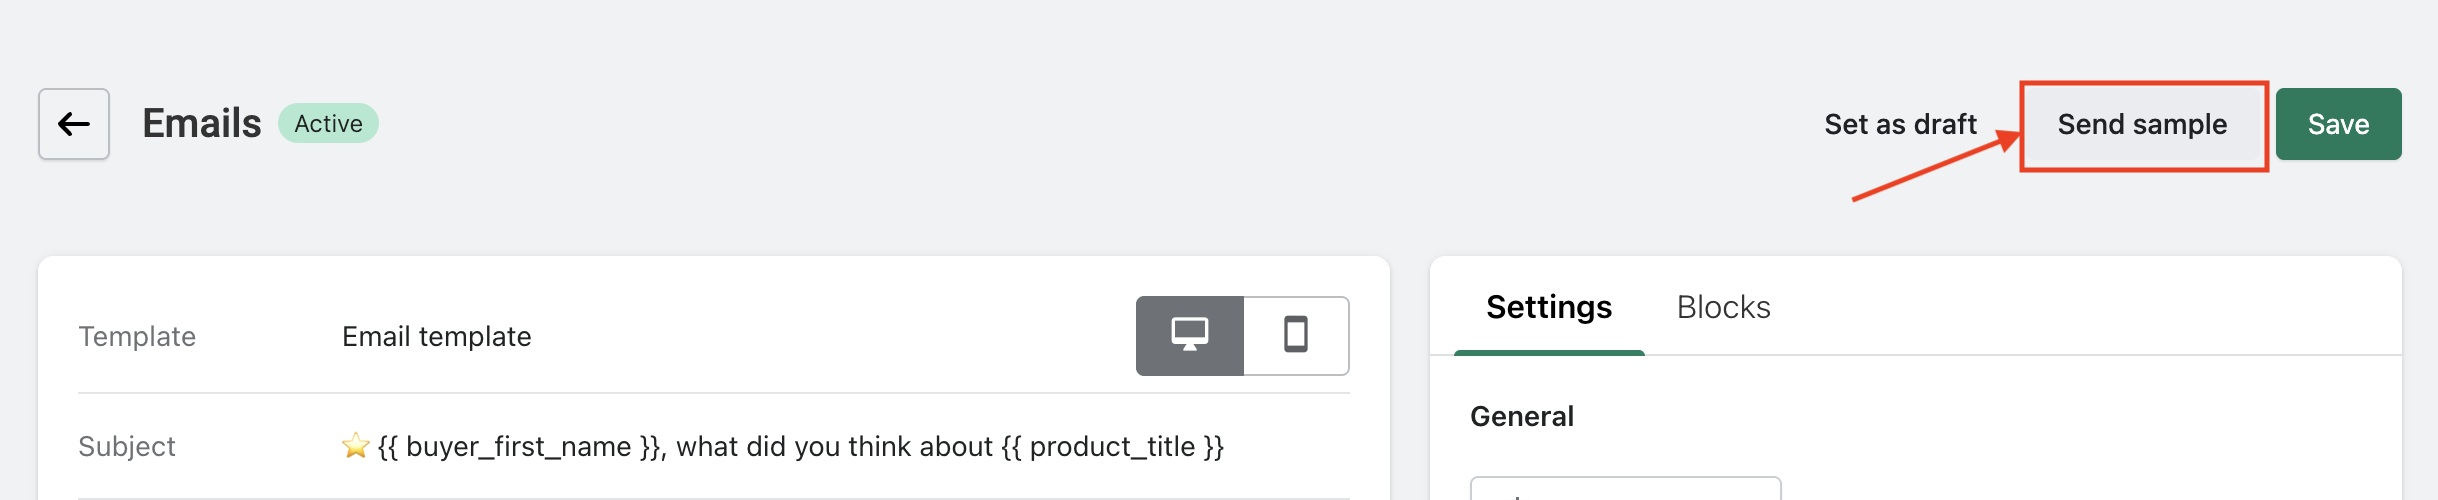Switch to mobile preview mode

(x=1296, y=335)
